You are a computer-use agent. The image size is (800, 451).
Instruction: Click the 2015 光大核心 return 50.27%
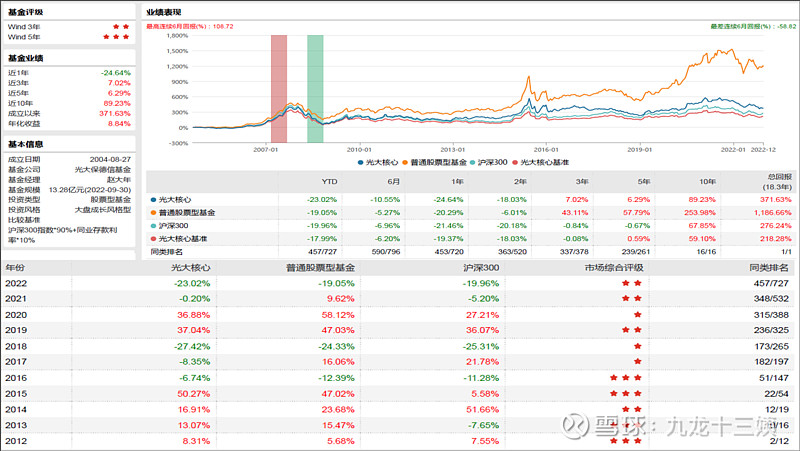(x=193, y=394)
